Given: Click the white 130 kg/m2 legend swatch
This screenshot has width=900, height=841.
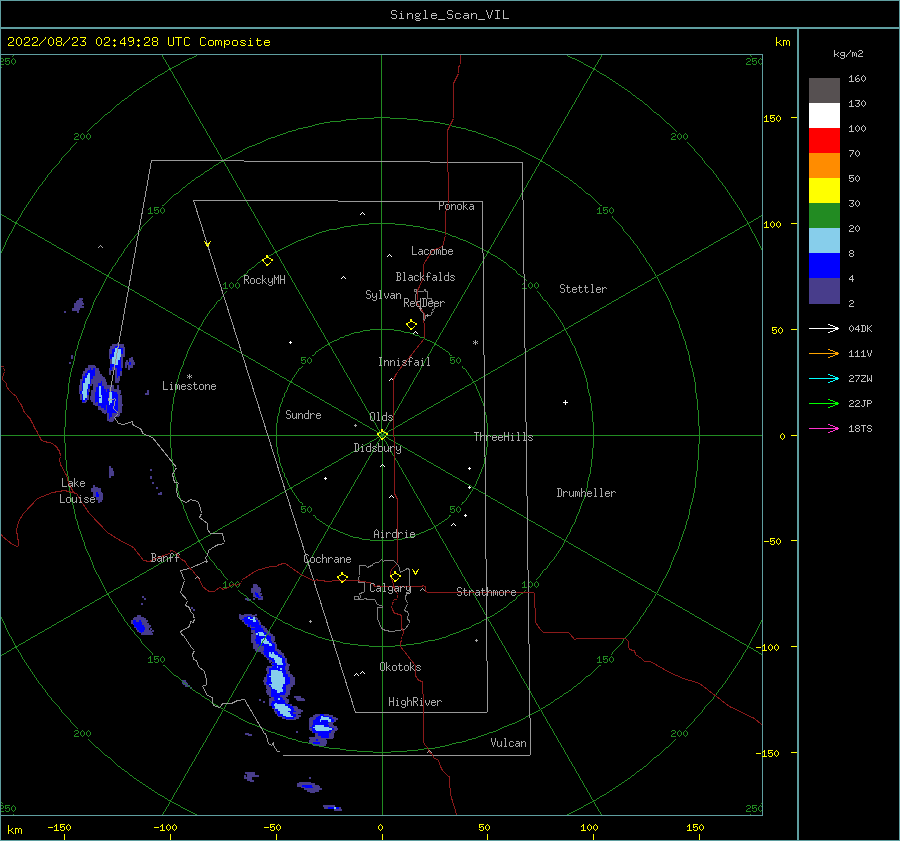Looking at the screenshot, I should (x=824, y=115).
